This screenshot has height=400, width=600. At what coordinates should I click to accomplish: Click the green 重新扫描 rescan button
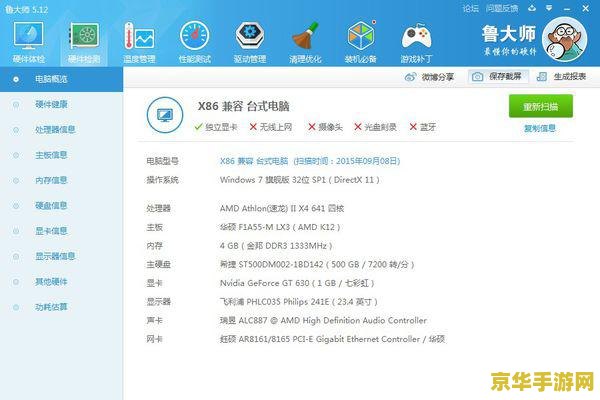(x=541, y=106)
